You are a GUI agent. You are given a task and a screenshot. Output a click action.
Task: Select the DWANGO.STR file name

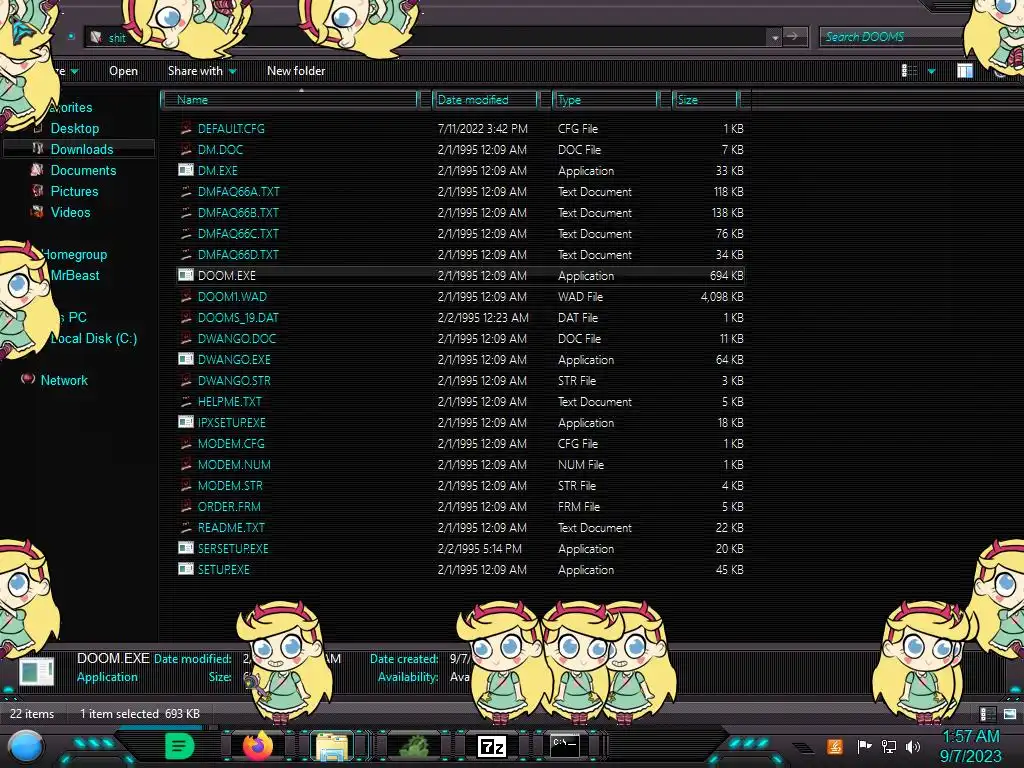click(x=234, y=381)
